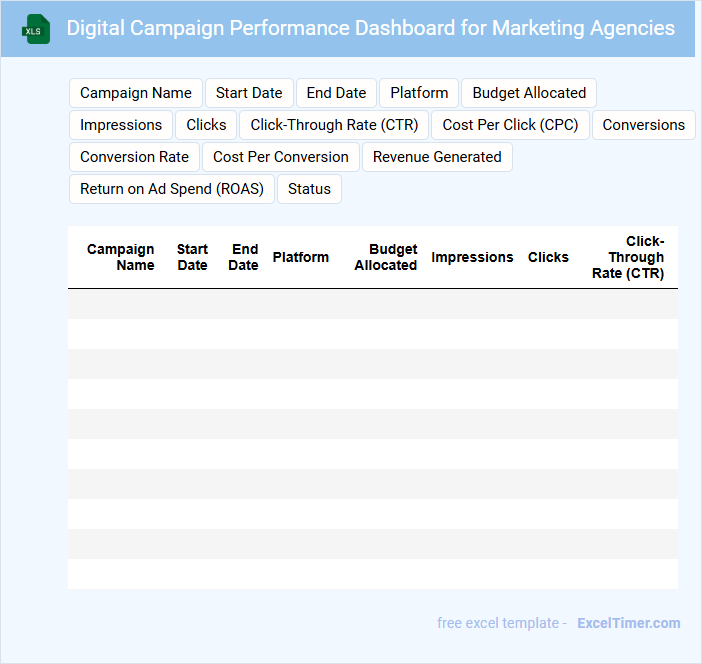Screen dimensions: 702x664
Task: Click the Cost Per Click (CPC) tag
Action: tap(510, 125)
